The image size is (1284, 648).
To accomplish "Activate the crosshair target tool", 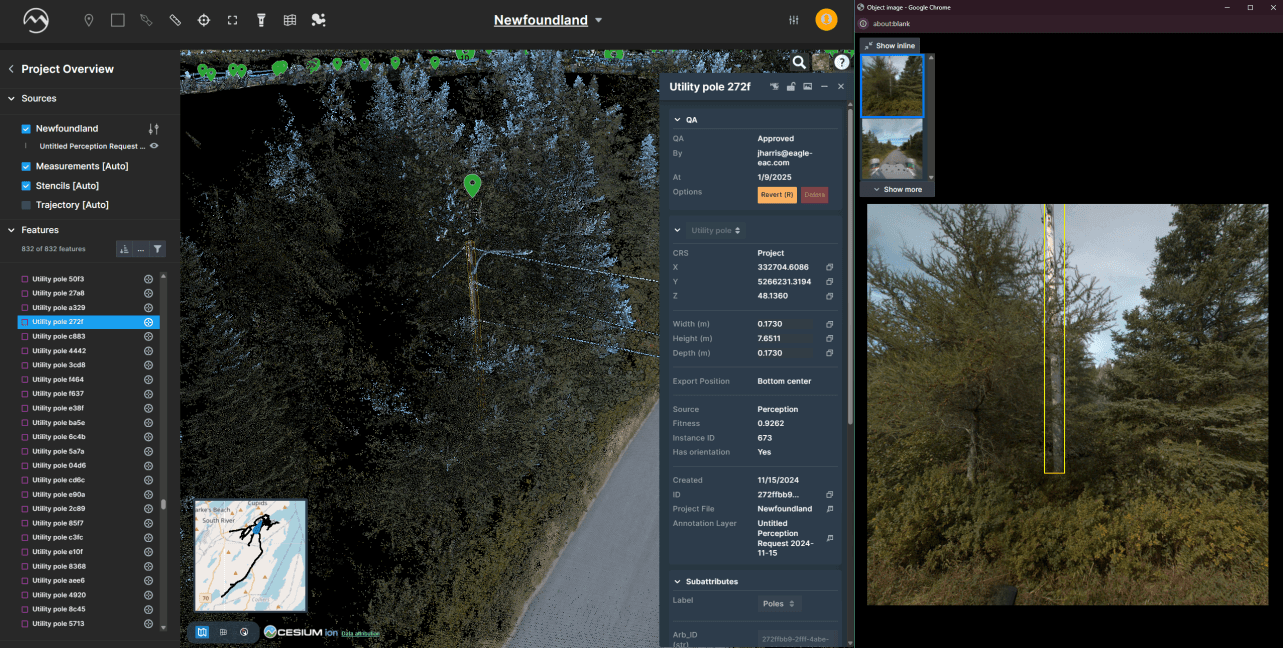I will 204,20.
